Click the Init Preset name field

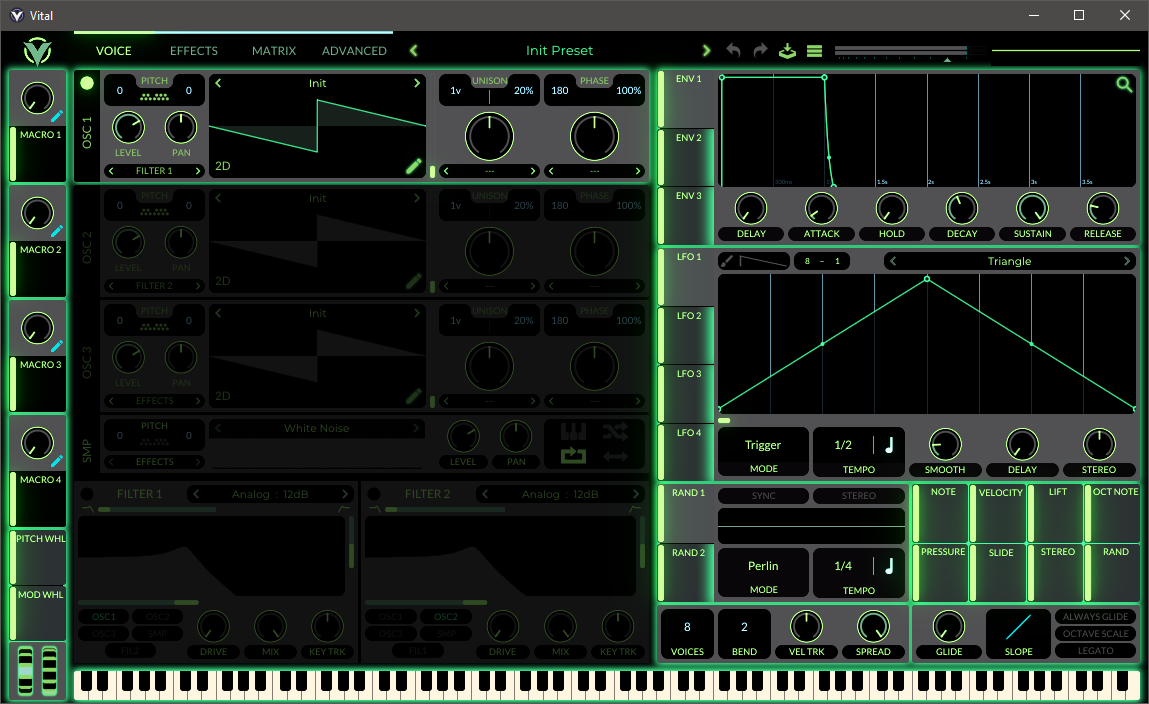pyautogui.click(x=559, y=51)
